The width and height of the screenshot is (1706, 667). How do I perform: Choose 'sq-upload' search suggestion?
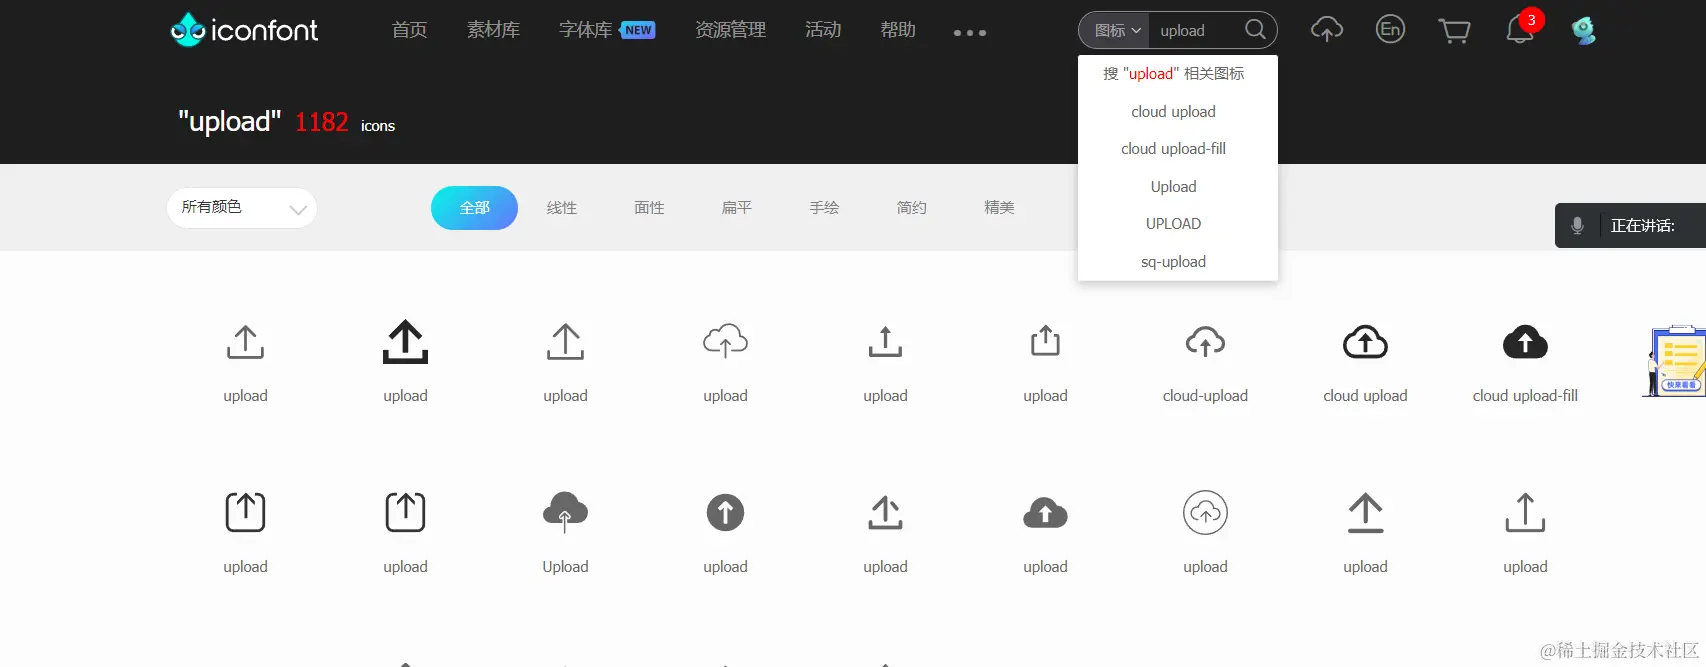[1174, 262]
